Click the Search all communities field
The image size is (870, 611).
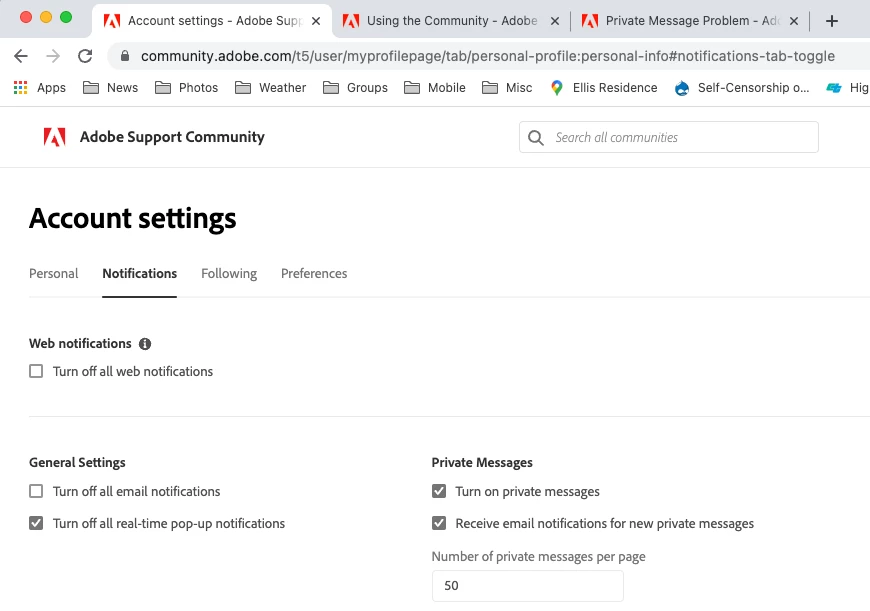pyautogui.click(x=669, y=137)
